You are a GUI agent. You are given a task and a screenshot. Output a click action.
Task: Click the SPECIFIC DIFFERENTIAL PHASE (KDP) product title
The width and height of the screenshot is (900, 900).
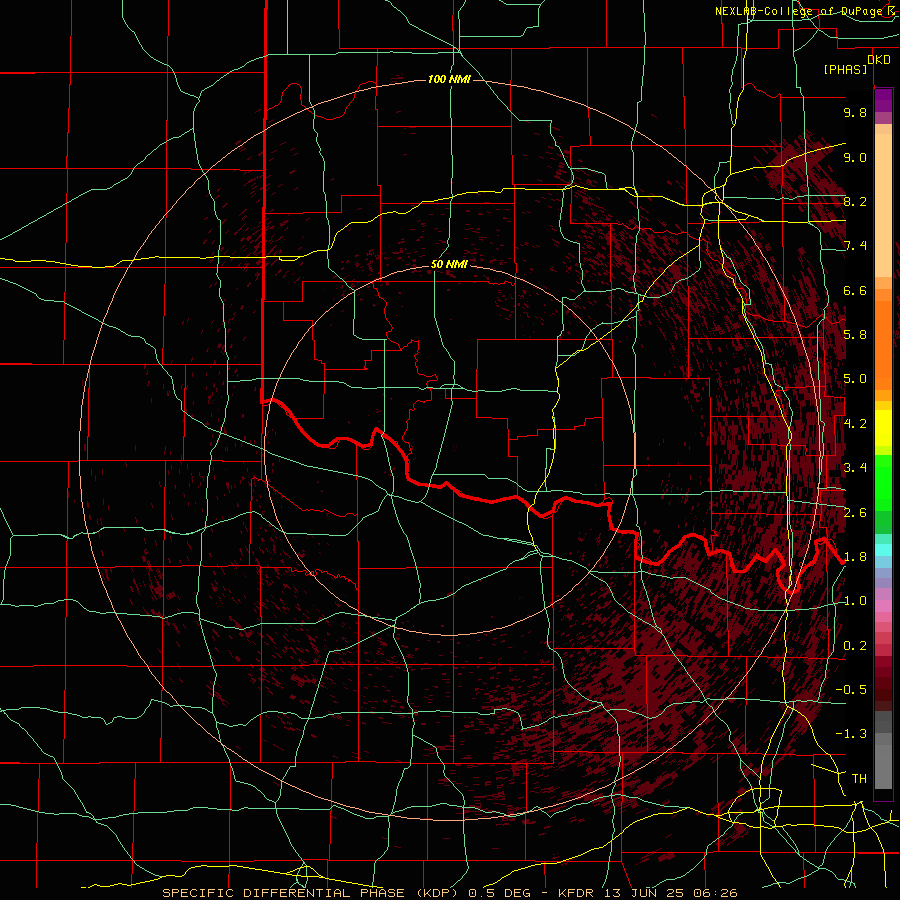click(312, 893)
